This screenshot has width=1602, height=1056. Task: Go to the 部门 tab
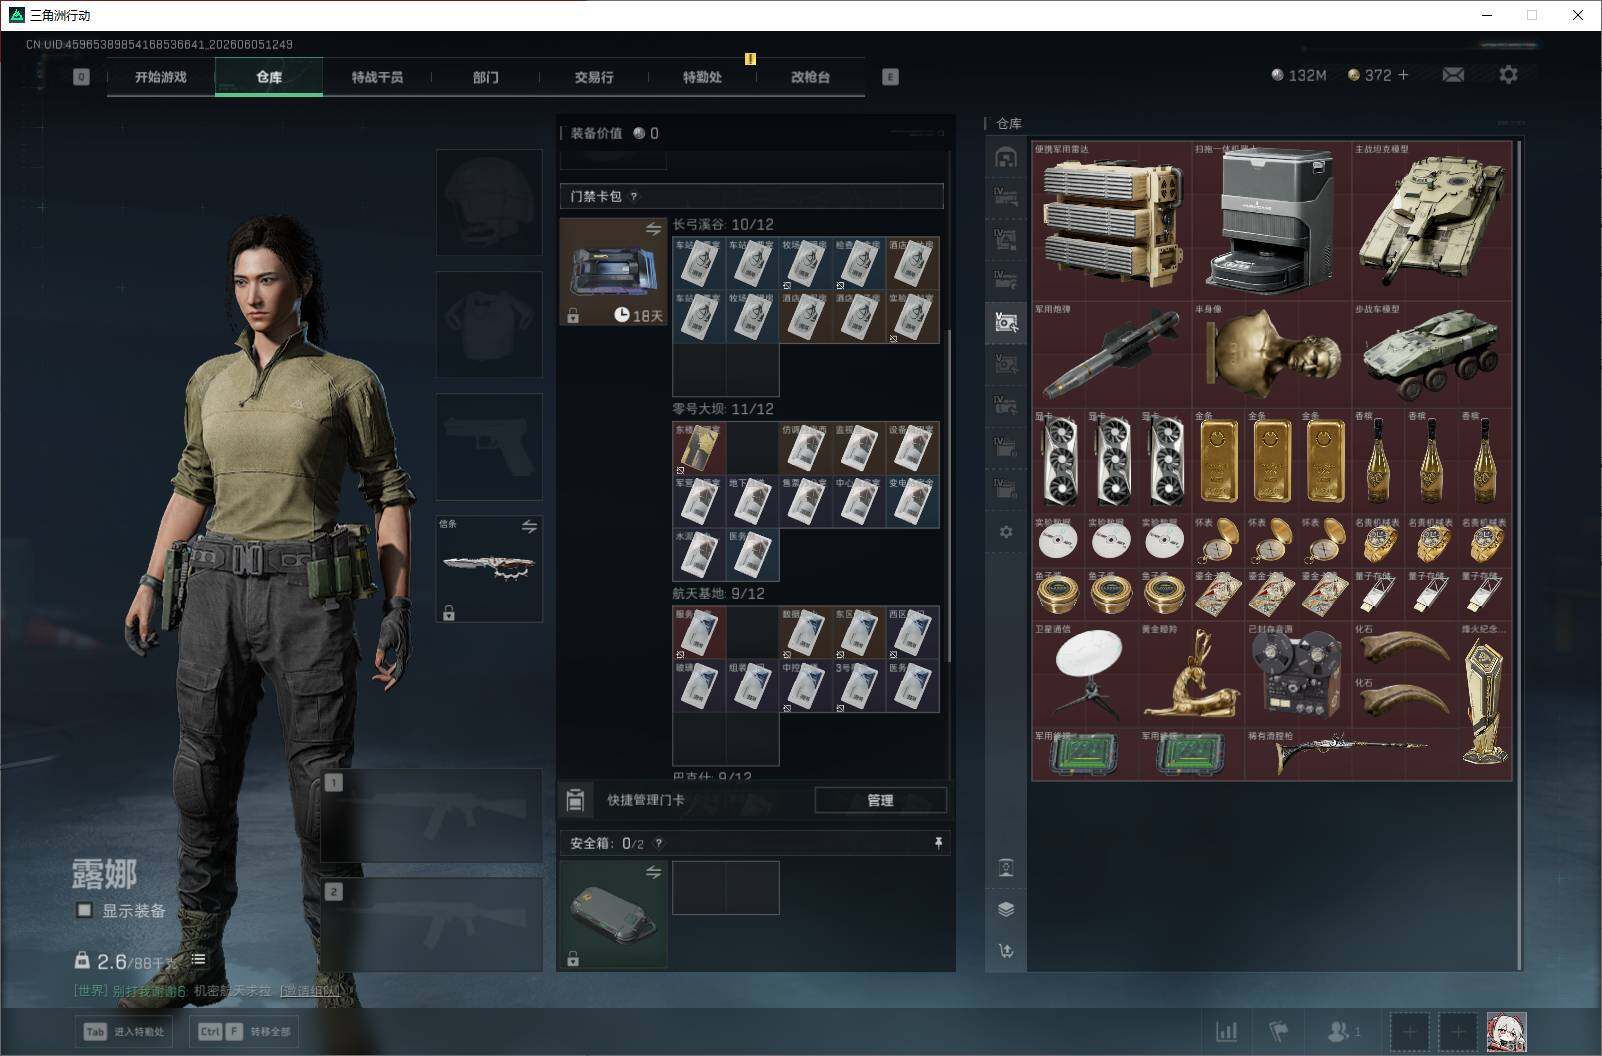pyautogui.click(x=486, y=77)
